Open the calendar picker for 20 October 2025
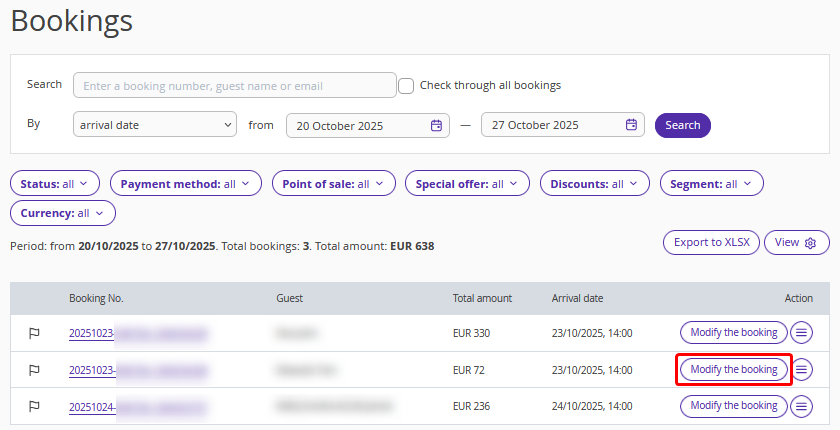The width and height of the screenshot is (840, 430). pos(436,125)
